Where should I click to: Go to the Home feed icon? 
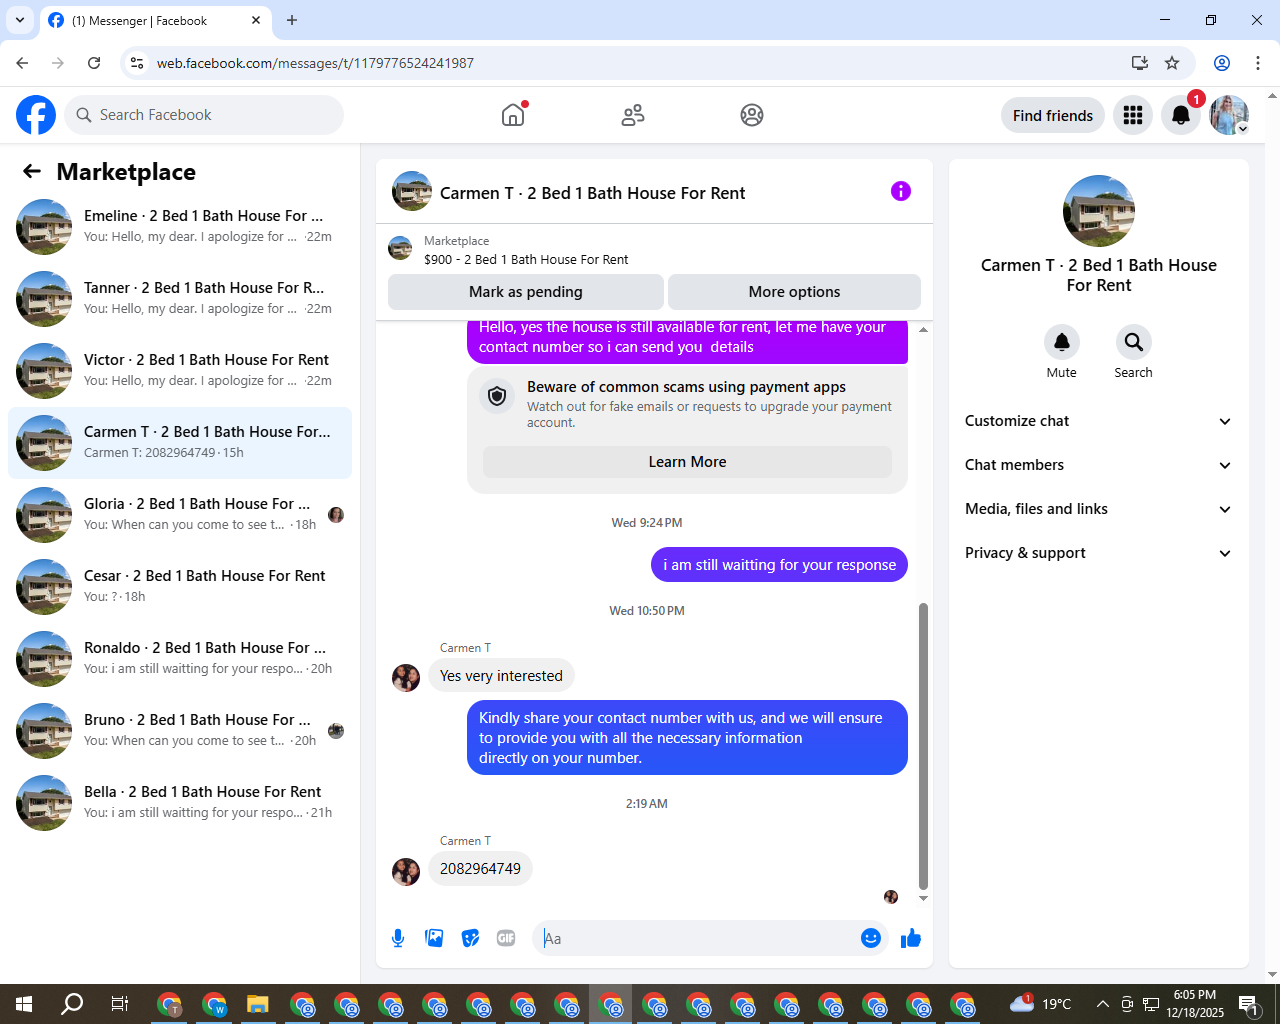point(513,115)
